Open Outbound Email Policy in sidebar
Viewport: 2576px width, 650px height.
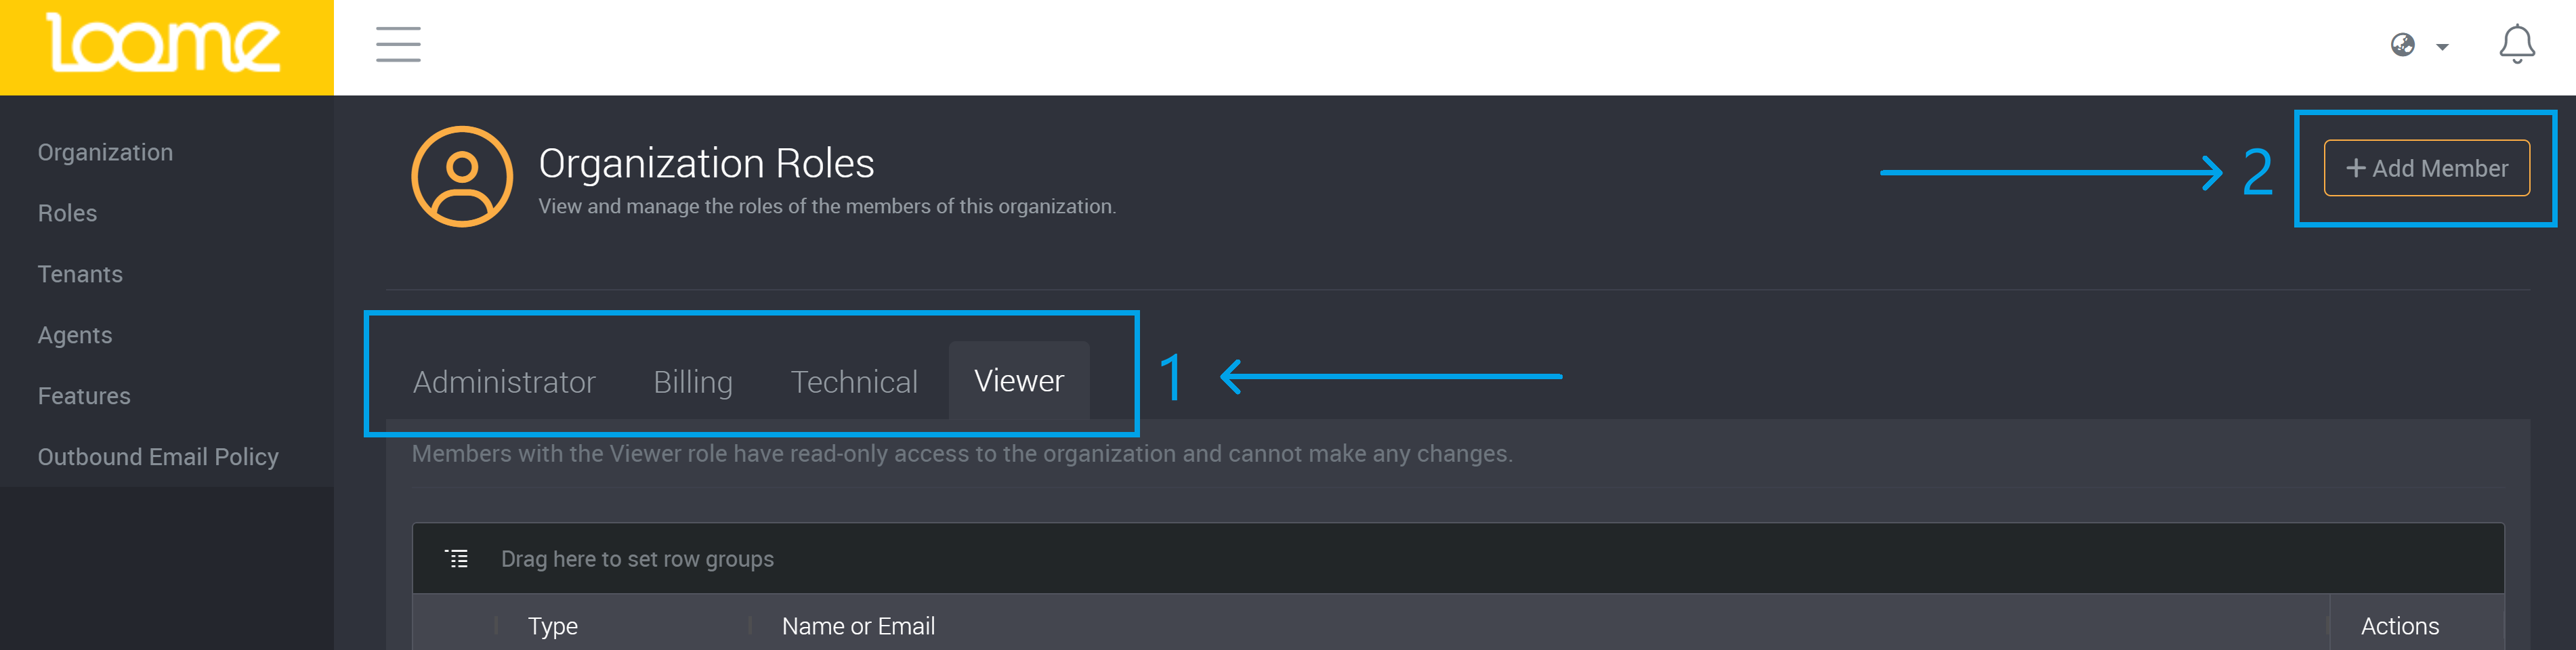point(158,457)
